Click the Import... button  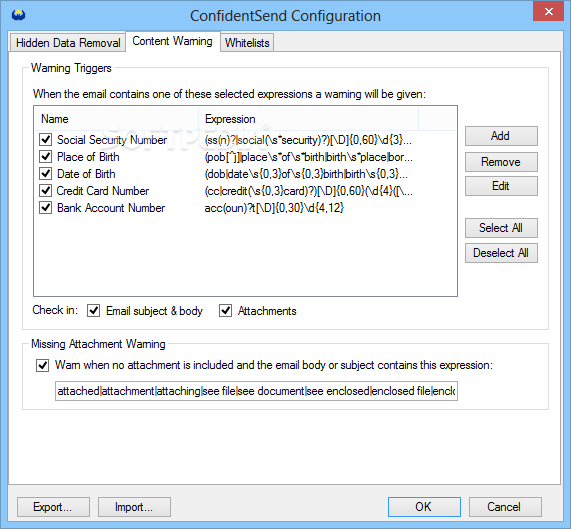click(134, 507)
